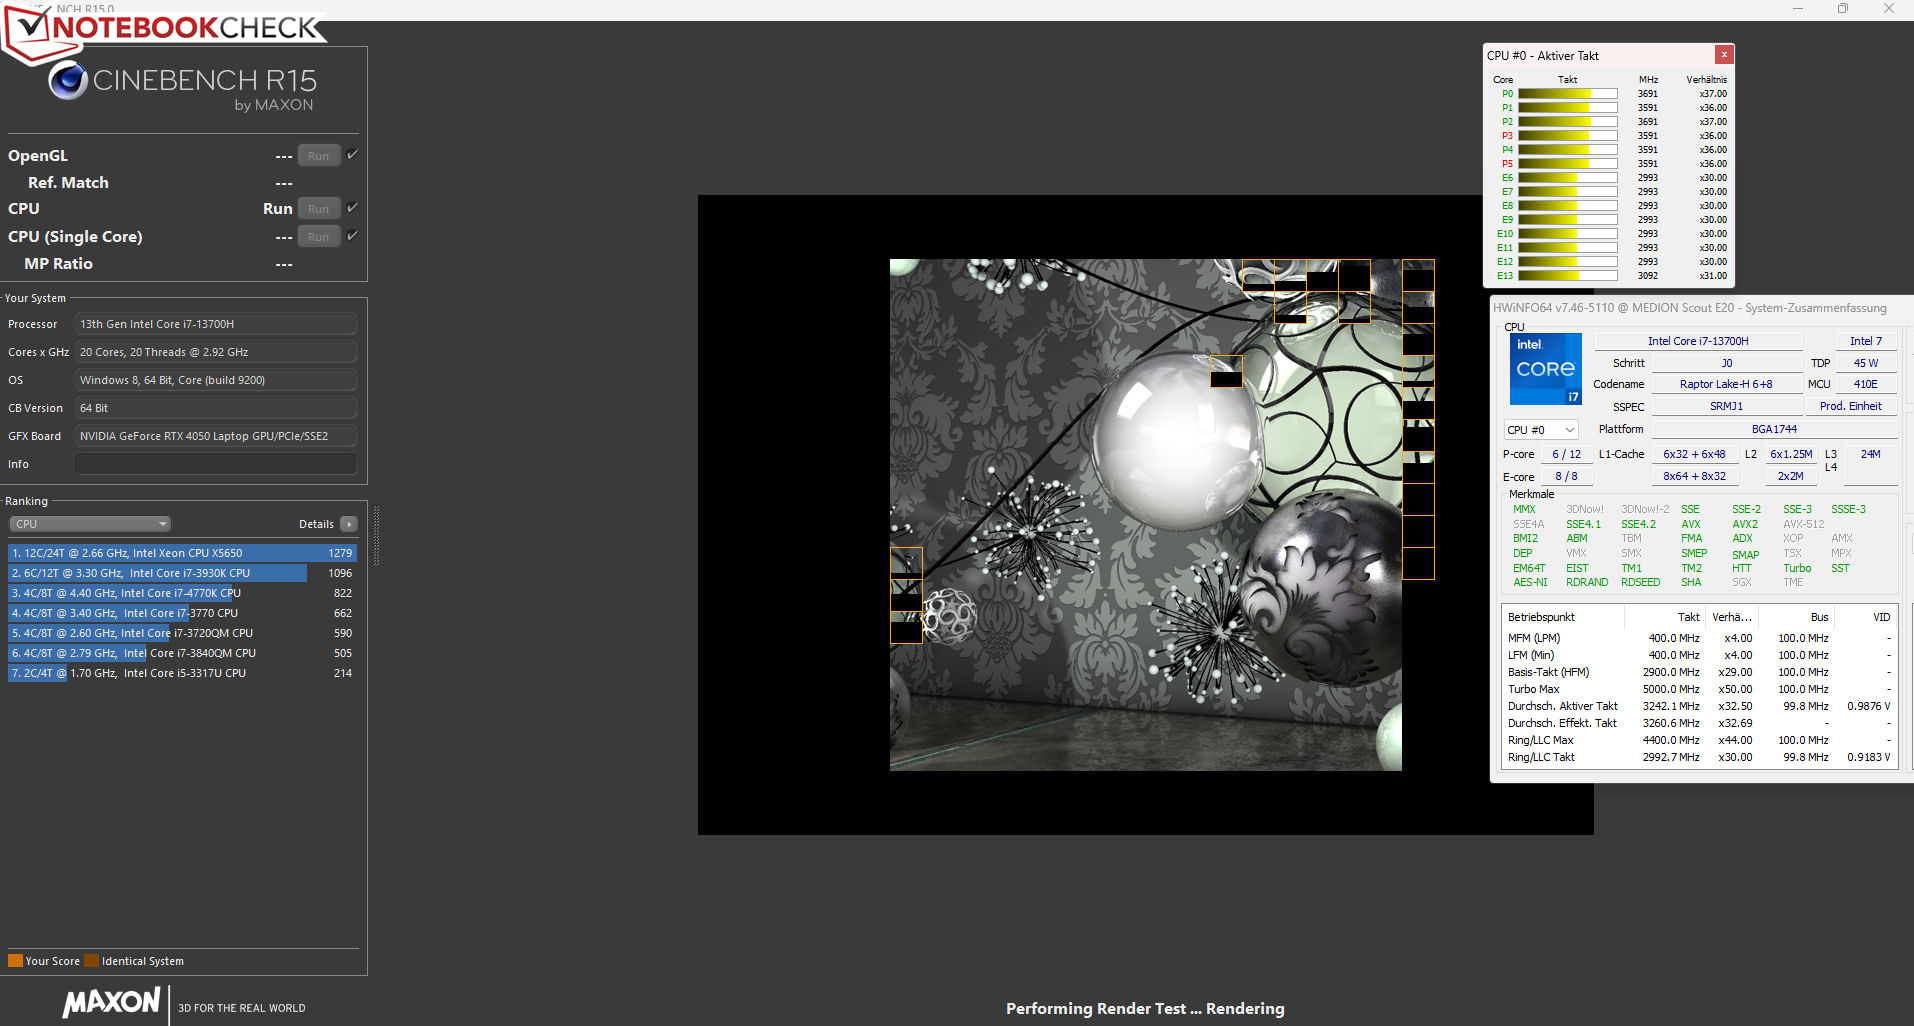This screenshot has width=1914, height=1026.
Task: Select ranking entry Intel Core i7-3720QM
Action: [x=182, y=633]
